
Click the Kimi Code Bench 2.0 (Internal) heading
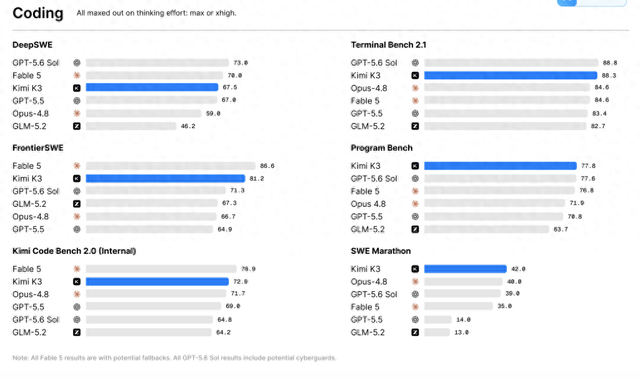click(x=74, y=251)
